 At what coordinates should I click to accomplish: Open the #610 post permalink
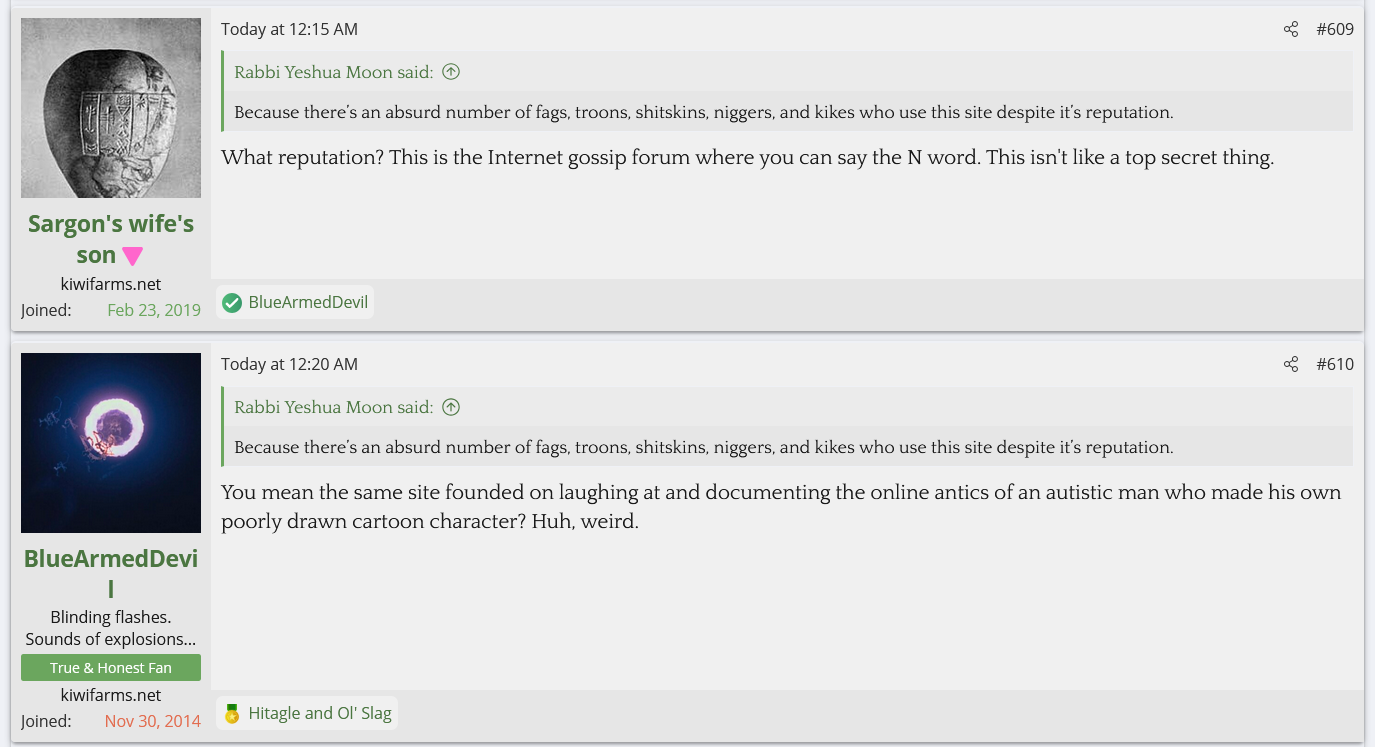pyautogui.click(x=1335, y=364)
